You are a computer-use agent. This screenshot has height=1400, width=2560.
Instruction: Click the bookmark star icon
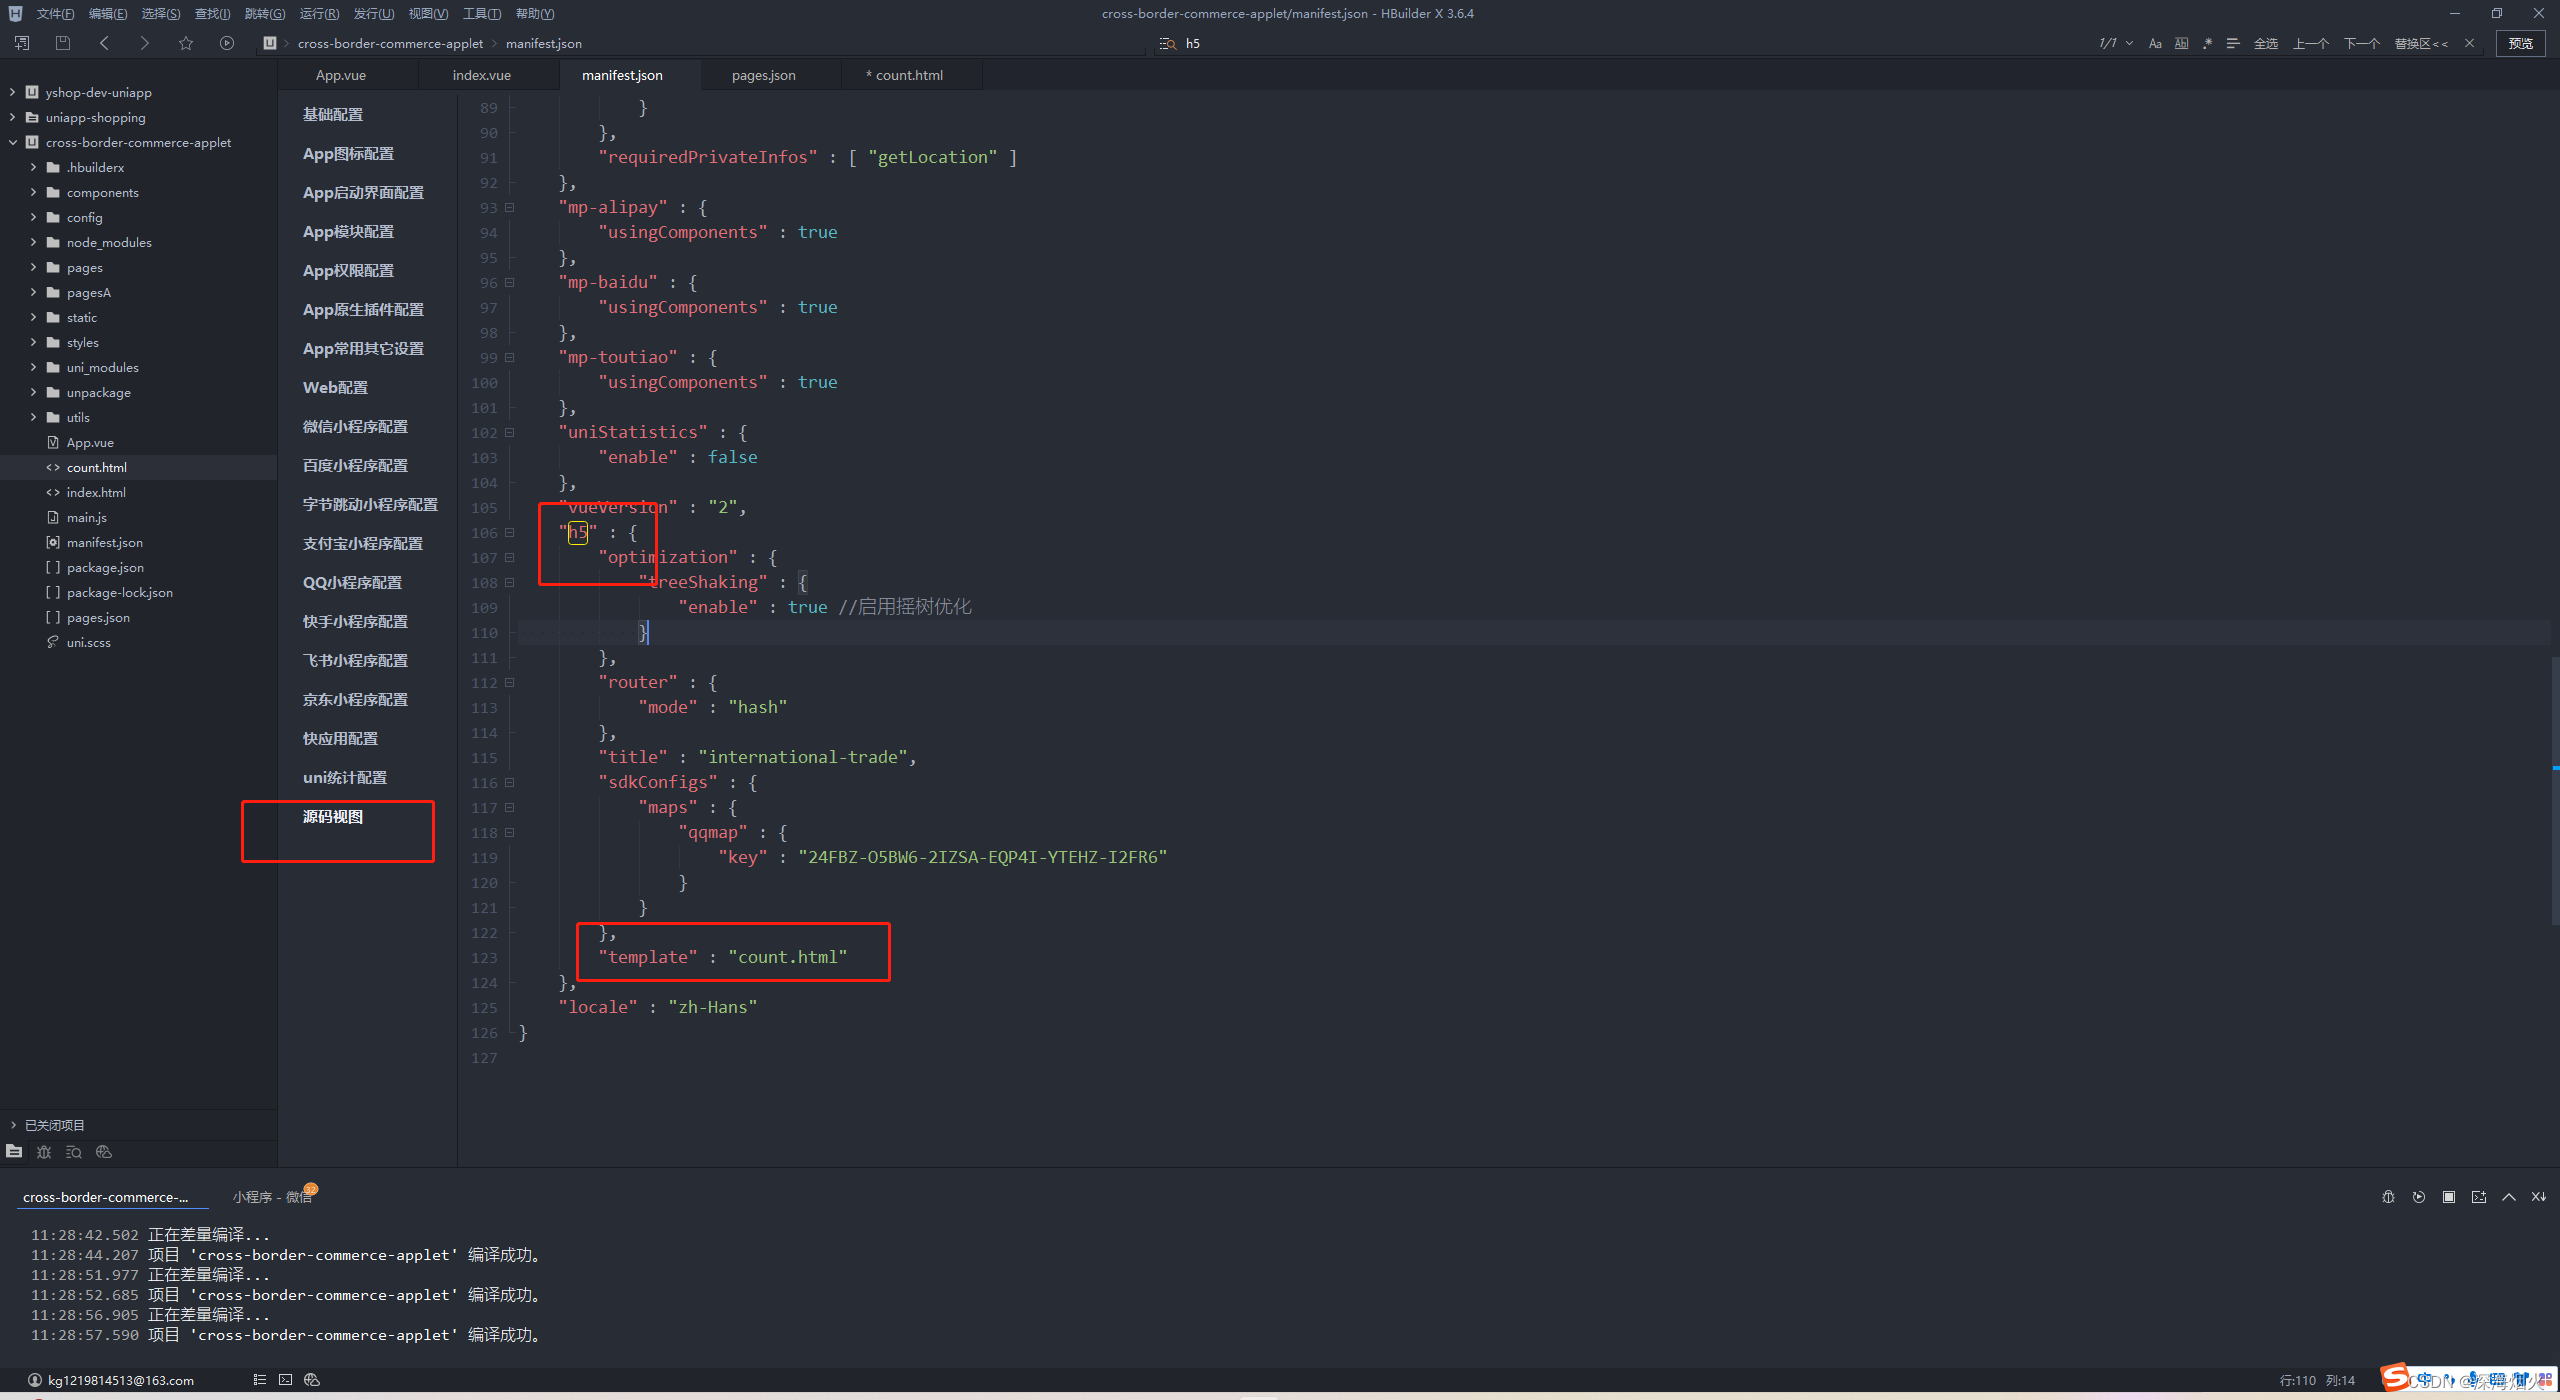pos(185,43)
